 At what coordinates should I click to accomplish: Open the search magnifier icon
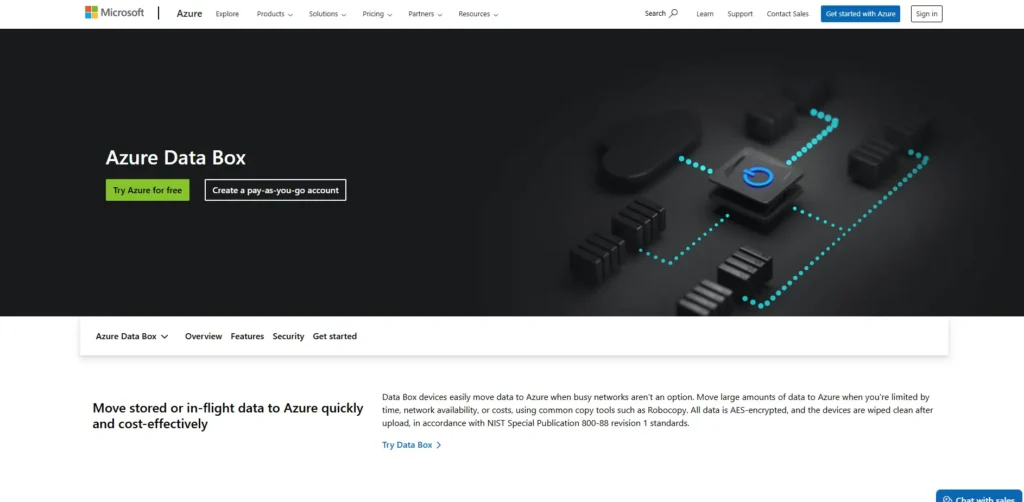674,13
